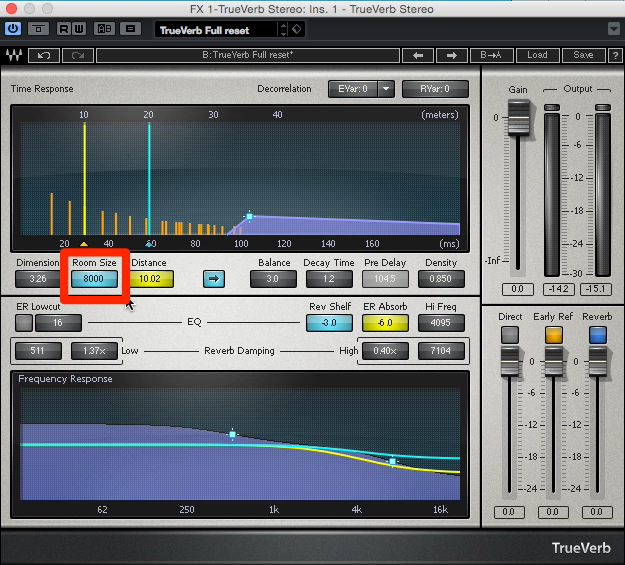Click the Waves redo arrow icon
The height and width of the screenshot is (565, 625).
[78, 55]
